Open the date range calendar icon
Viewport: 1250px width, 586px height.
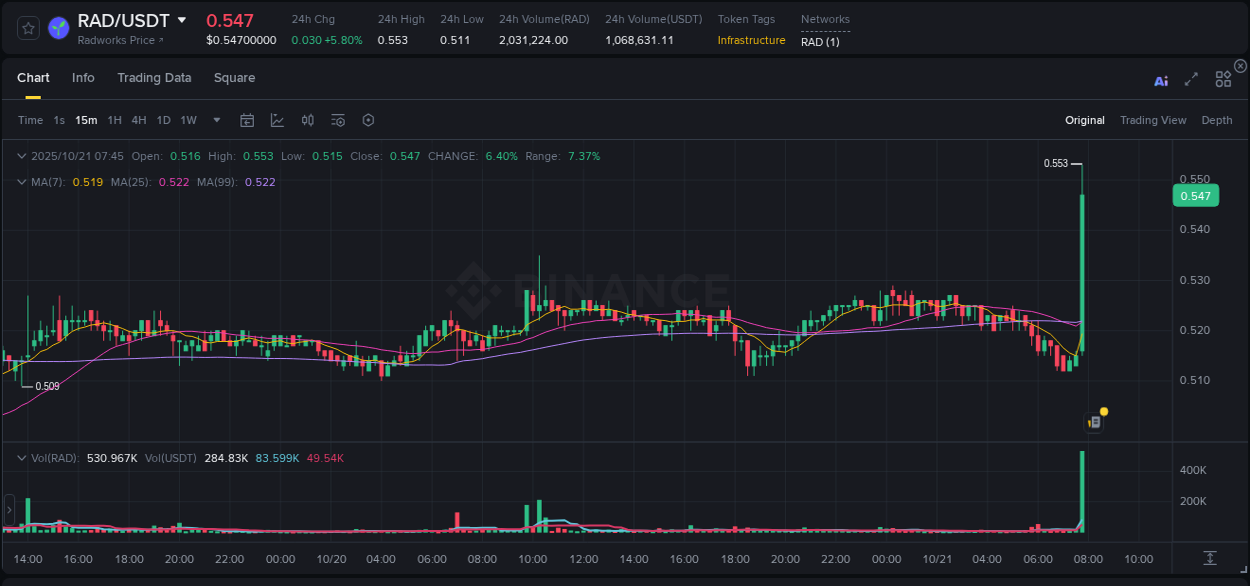pyautogui.click(x=247, y=119)
